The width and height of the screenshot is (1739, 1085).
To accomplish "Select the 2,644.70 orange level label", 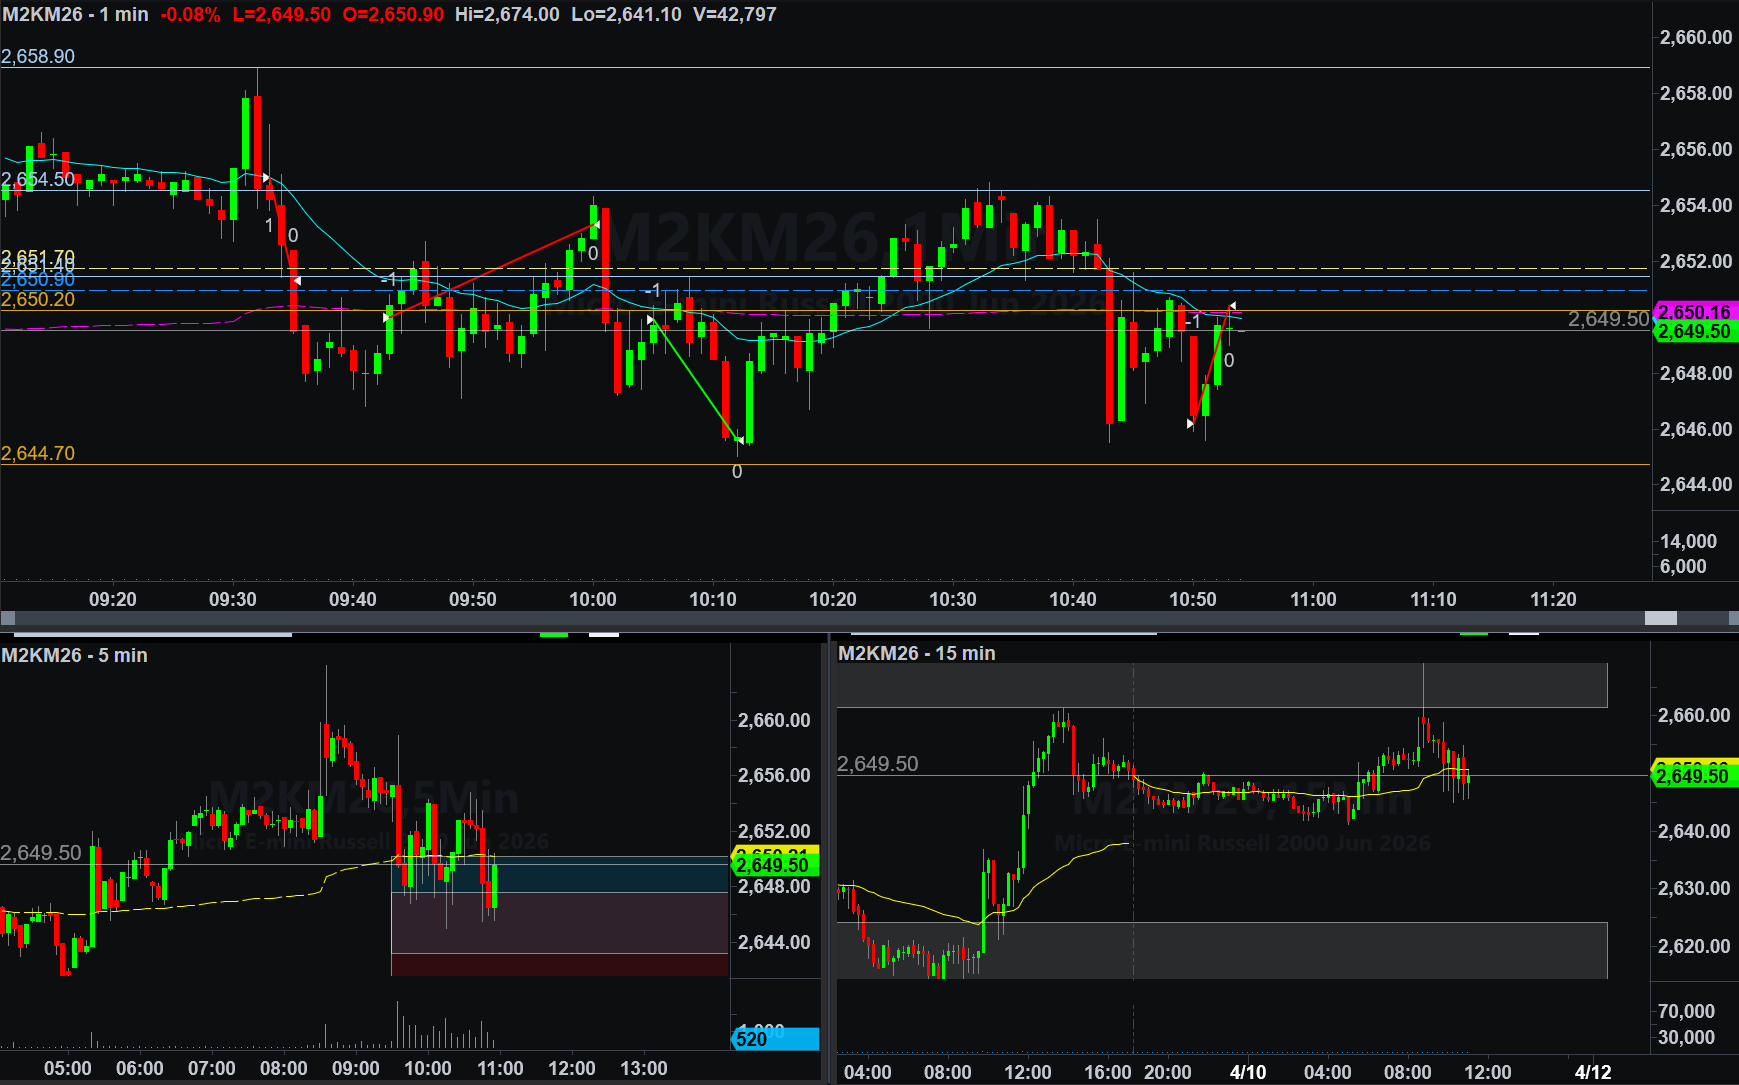I will point(38,454).
